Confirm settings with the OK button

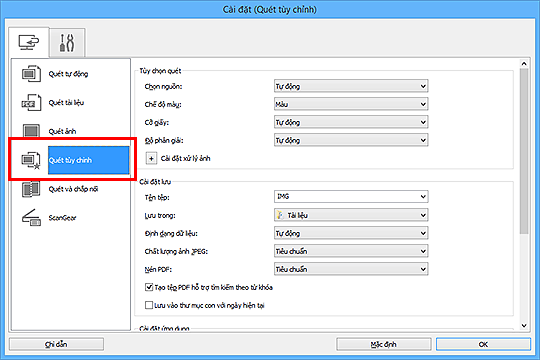click(x=483, y=344)
